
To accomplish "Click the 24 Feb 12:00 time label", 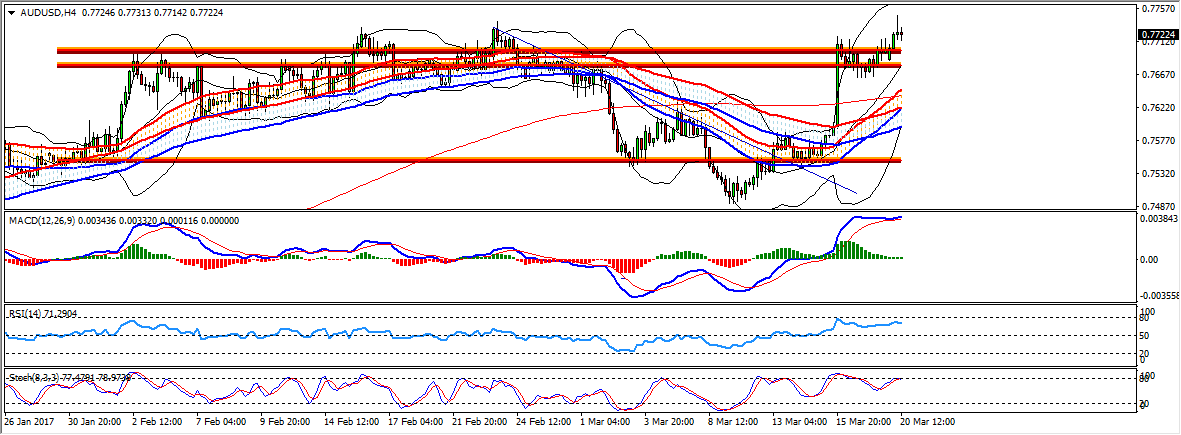I will (x=542, y=422).
